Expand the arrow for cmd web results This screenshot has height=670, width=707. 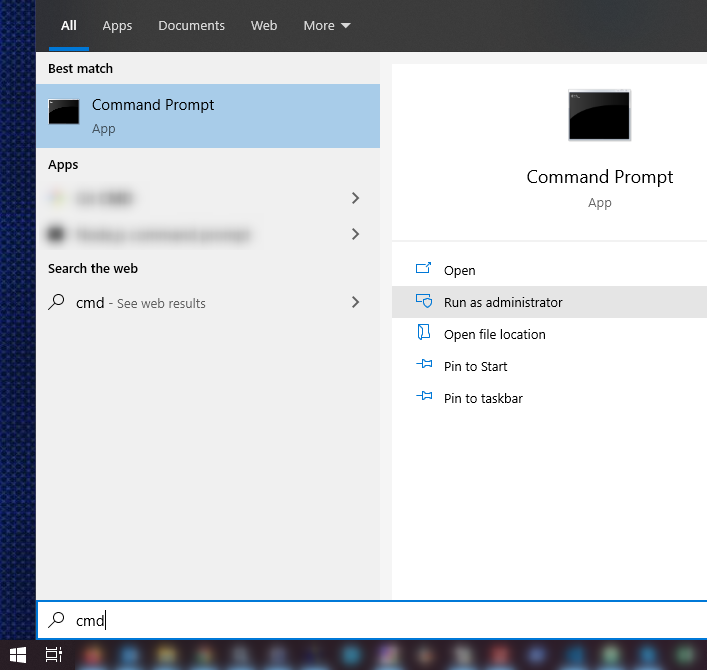355,302
